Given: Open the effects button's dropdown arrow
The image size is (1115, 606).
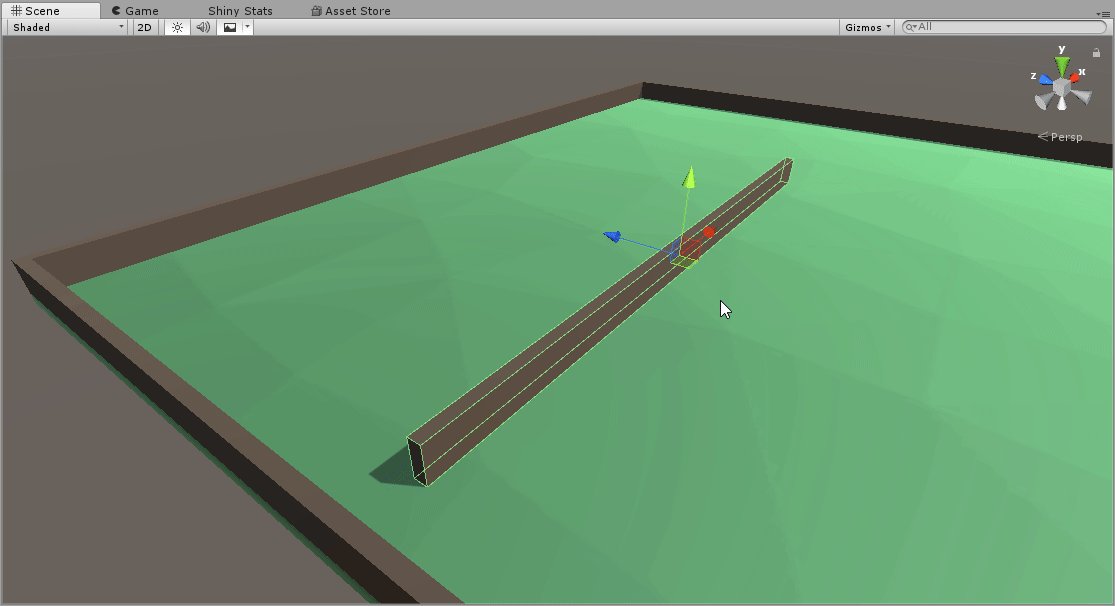Looking at the screenshot, I should 246,27.
